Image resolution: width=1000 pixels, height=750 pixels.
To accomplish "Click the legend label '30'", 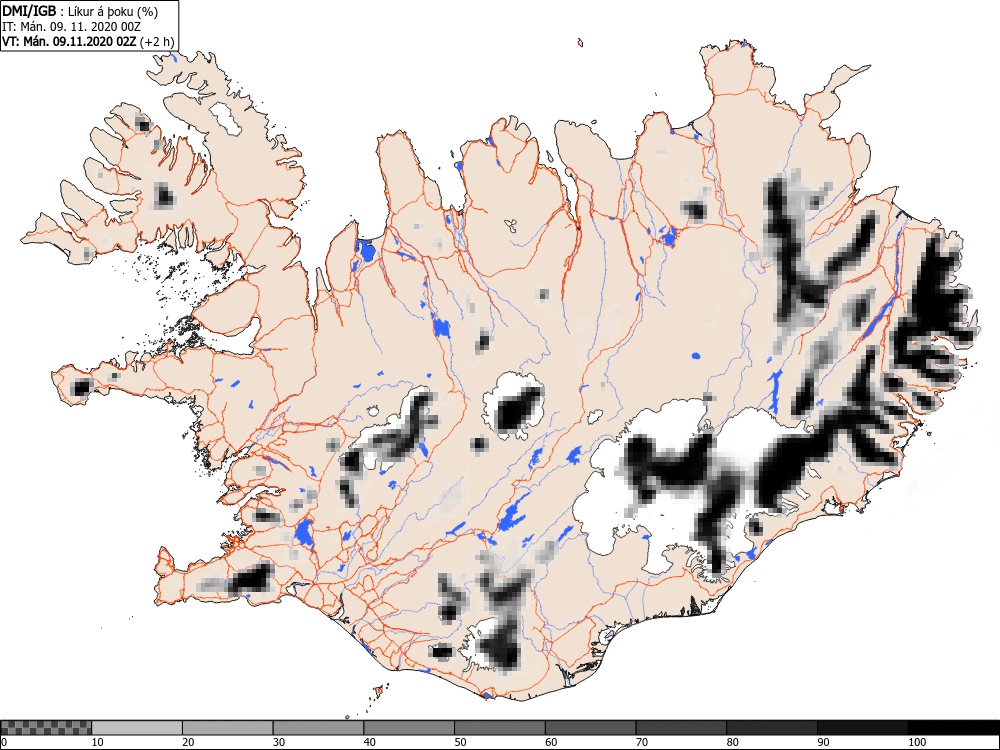I will (279, 742).
